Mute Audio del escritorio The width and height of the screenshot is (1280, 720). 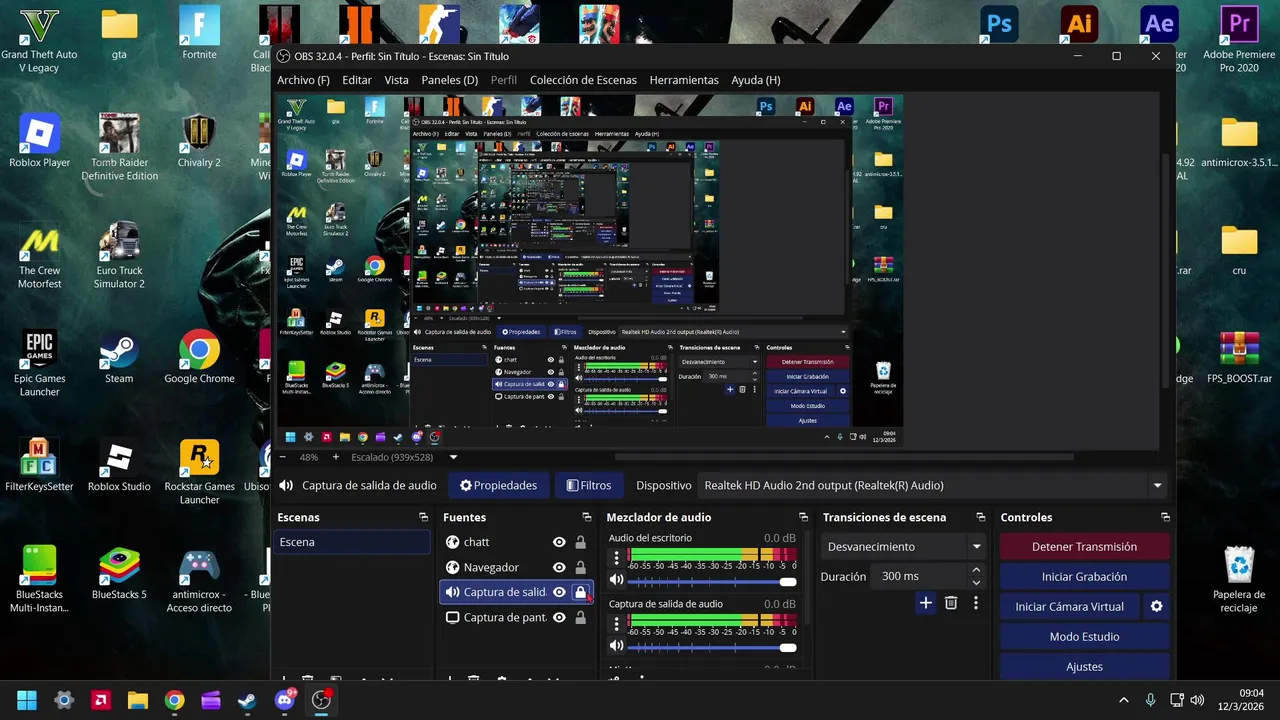[617, 580]
